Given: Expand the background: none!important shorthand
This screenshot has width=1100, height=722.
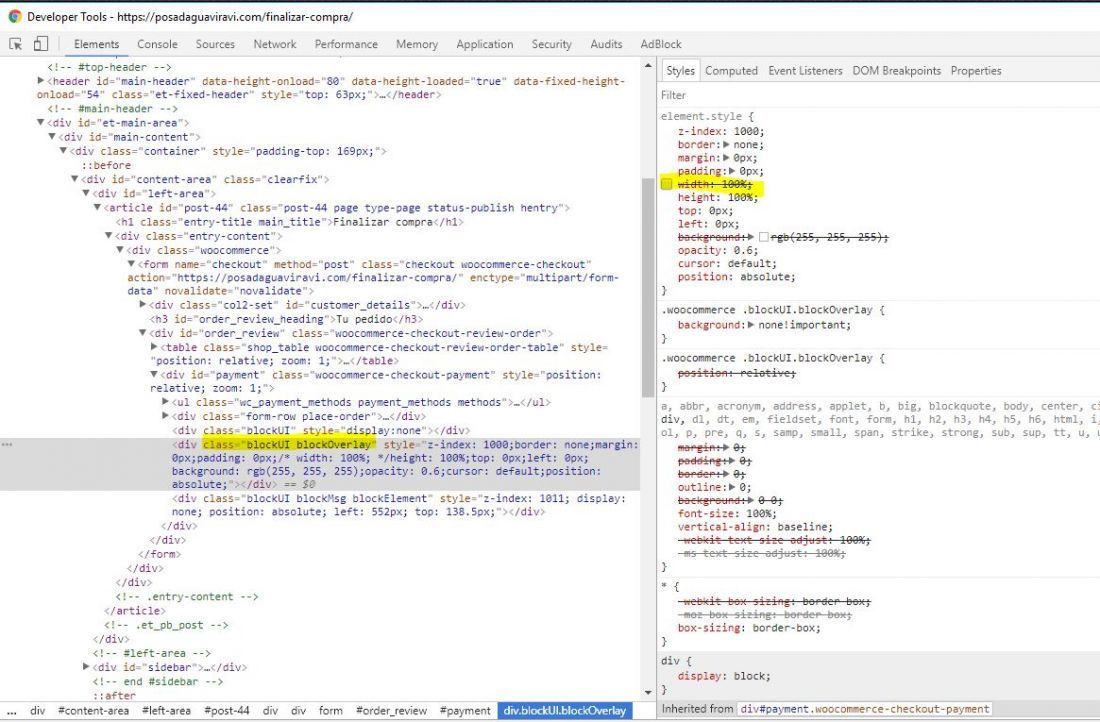Looking at the screenshot, I should (751, 325).
